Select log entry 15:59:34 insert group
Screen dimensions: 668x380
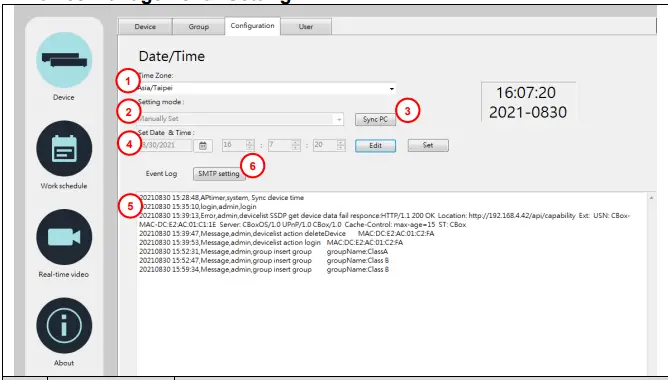[264, 270]
